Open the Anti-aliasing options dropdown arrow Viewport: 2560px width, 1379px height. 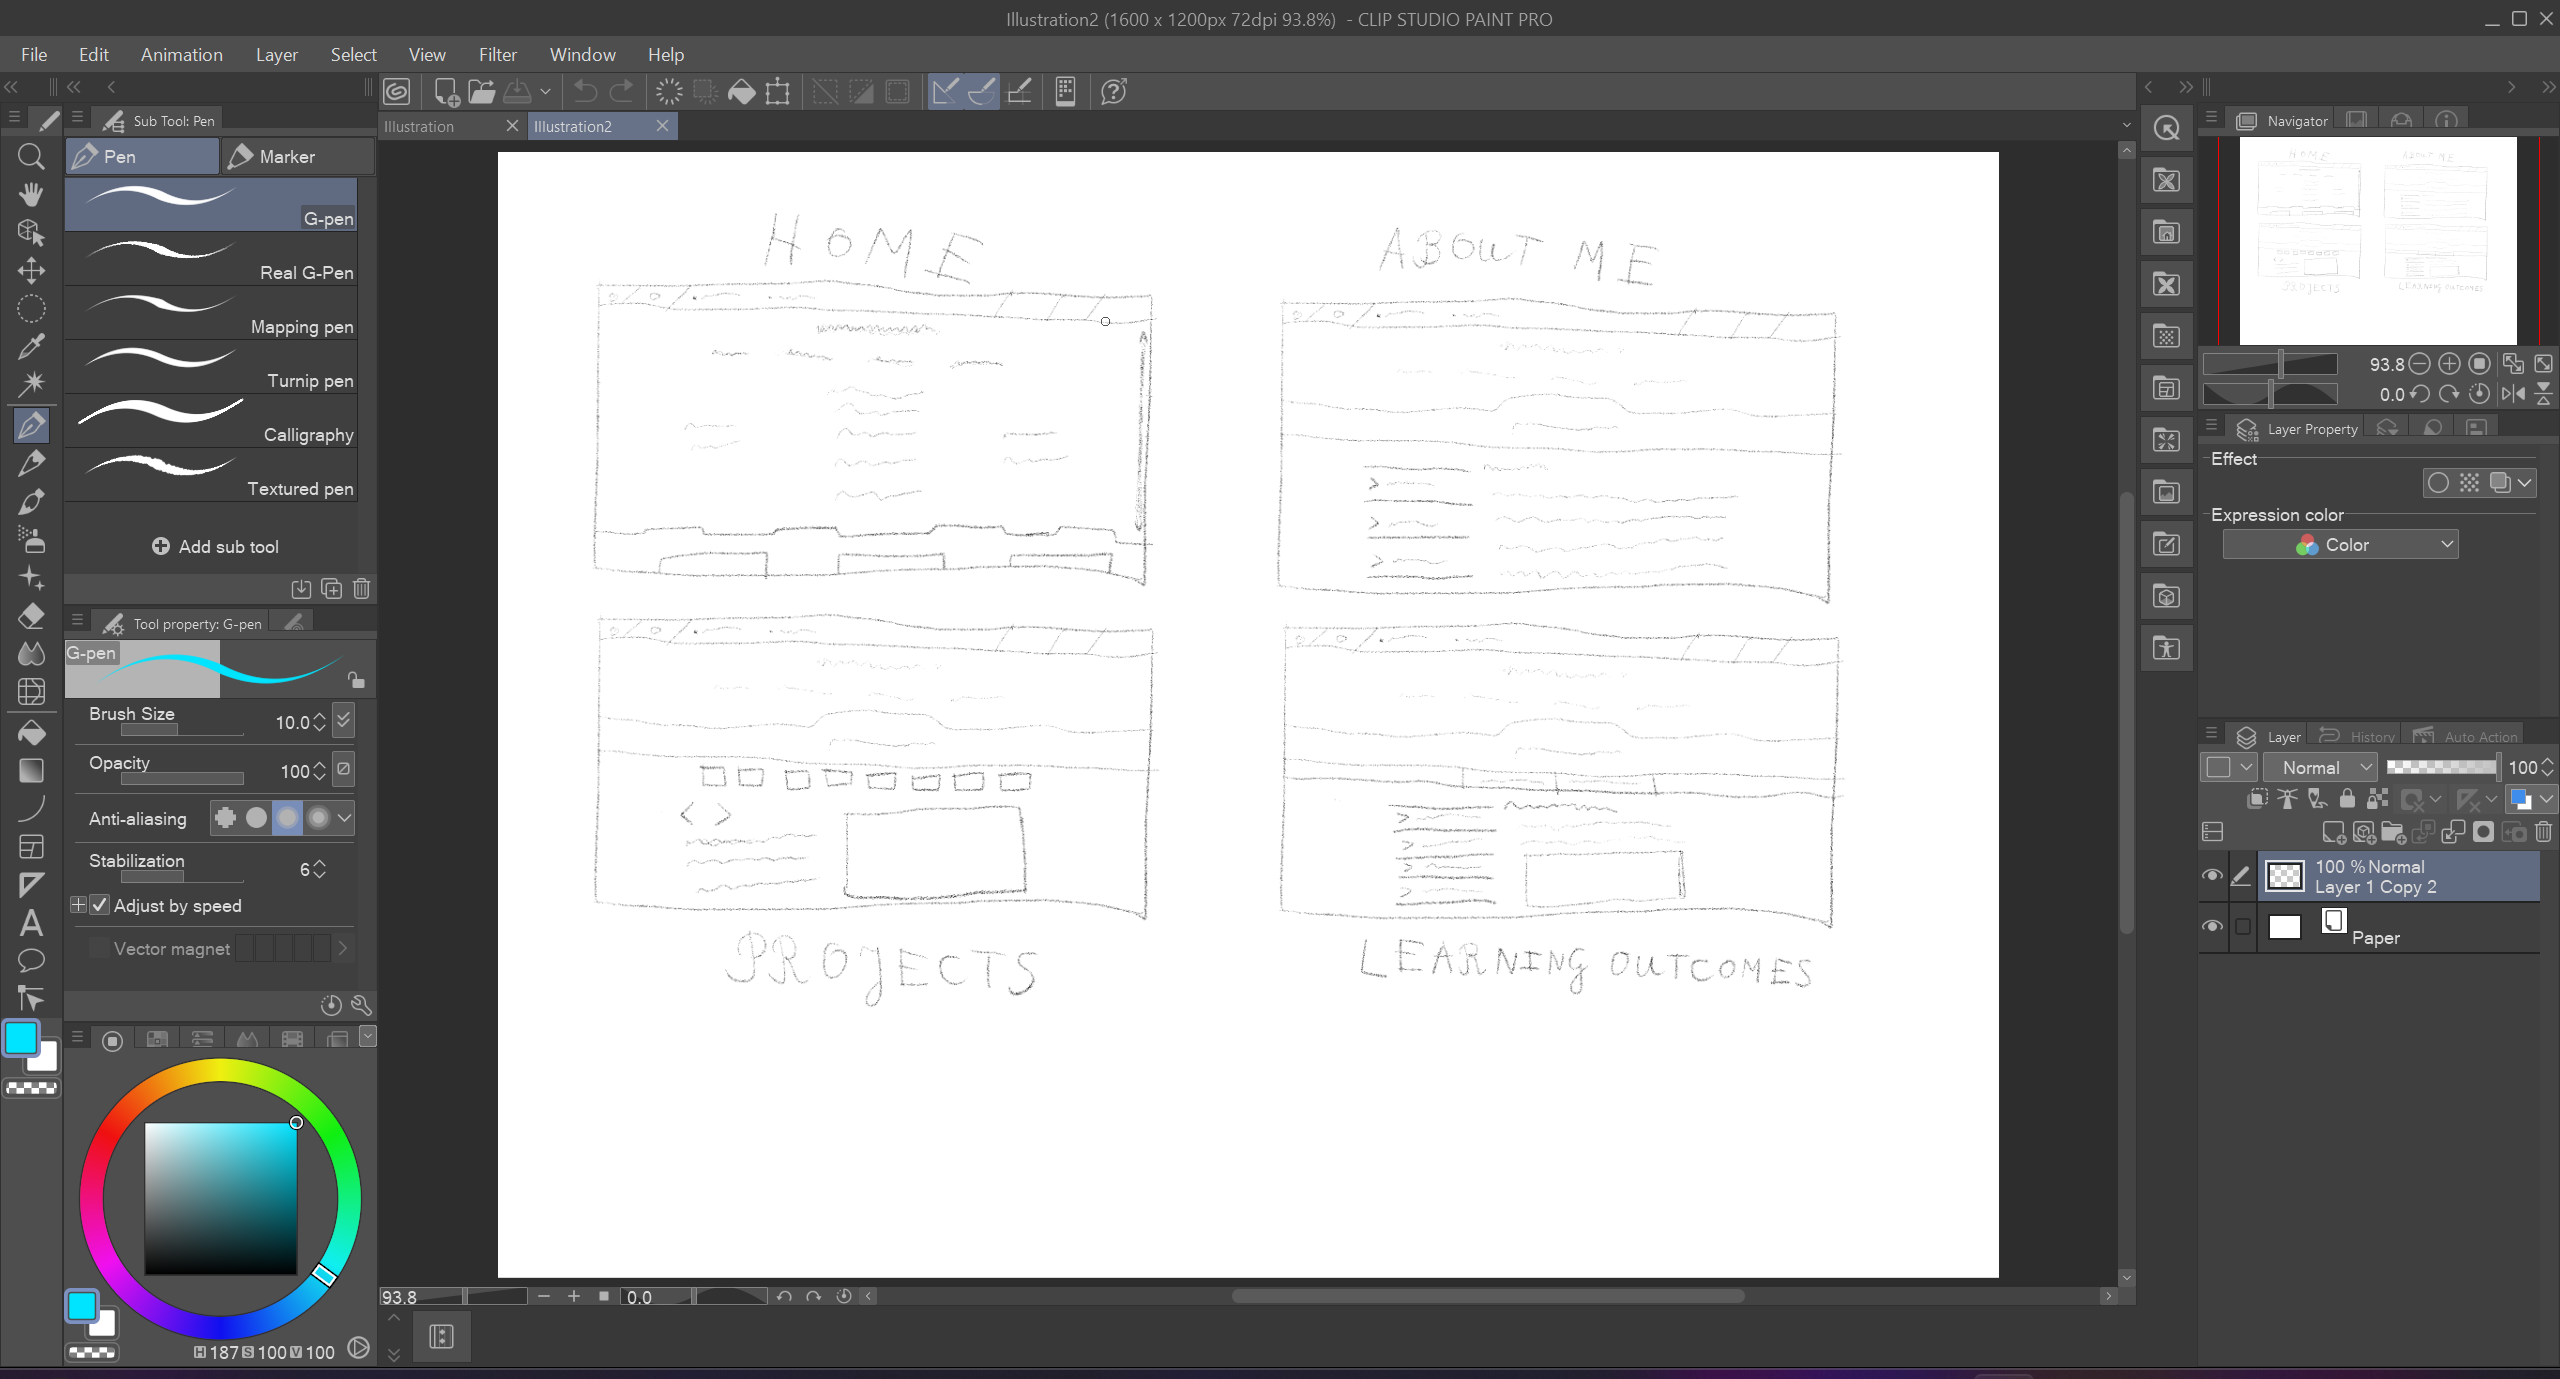(345, 817)
